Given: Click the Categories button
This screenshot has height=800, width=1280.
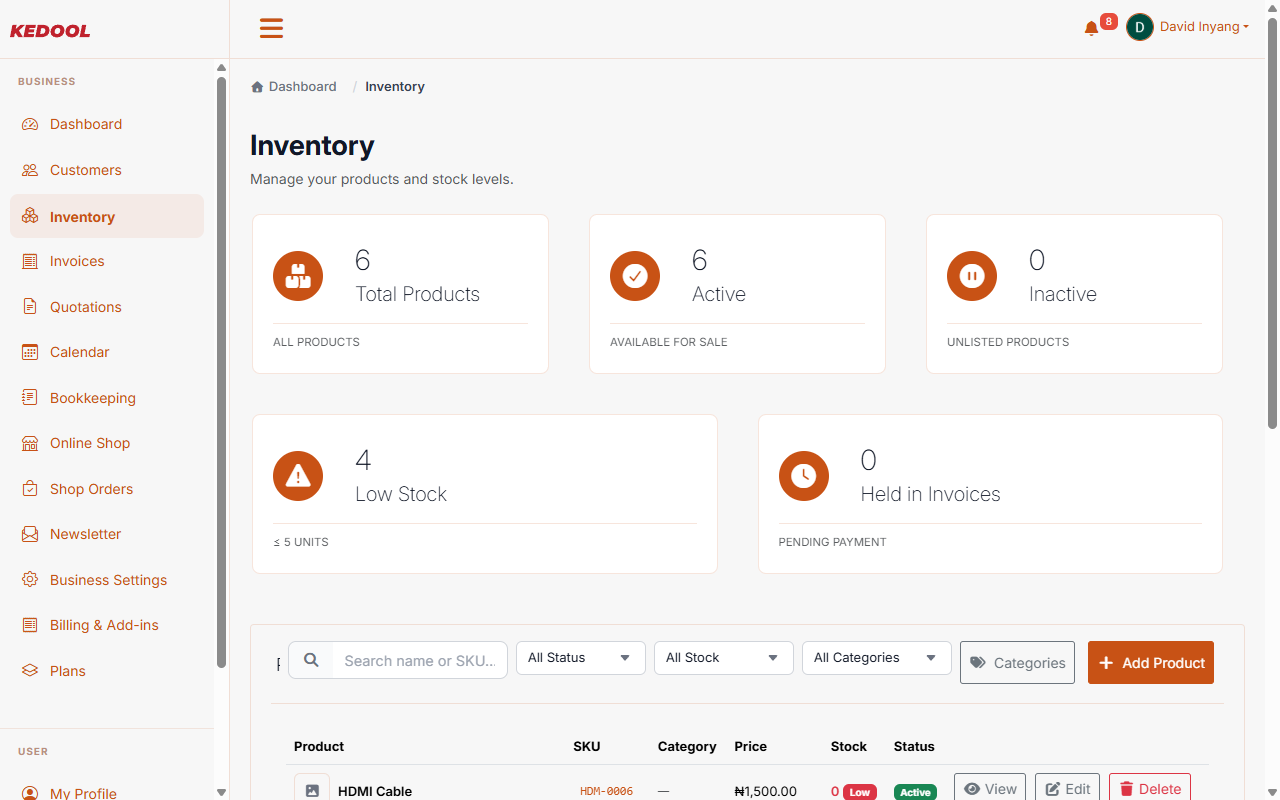Looking at the screenshot, I should (x=1017, y=662).
